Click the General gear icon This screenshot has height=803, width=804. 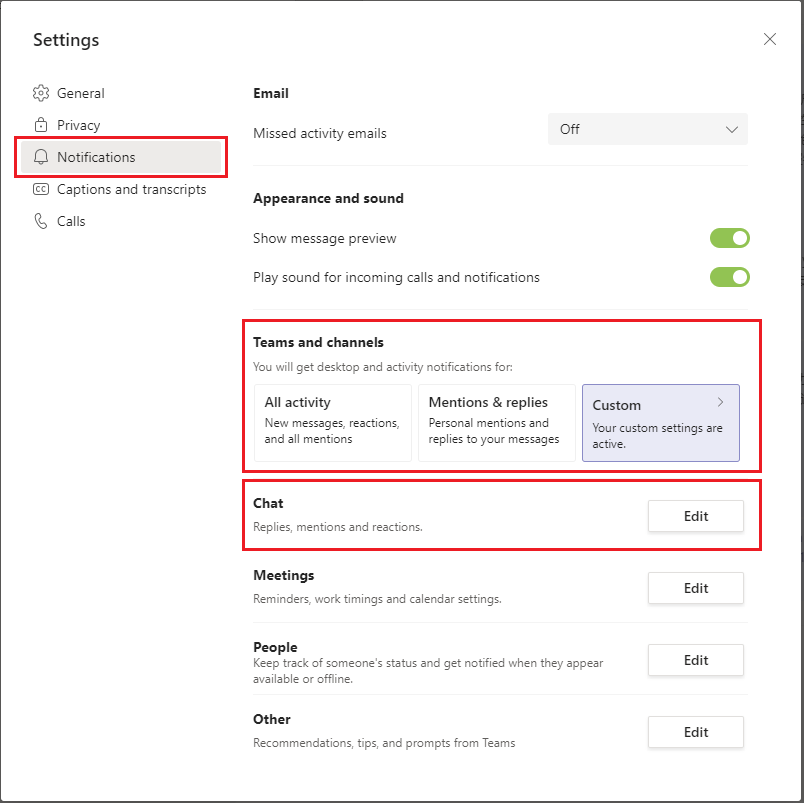(x=41, y=93)
